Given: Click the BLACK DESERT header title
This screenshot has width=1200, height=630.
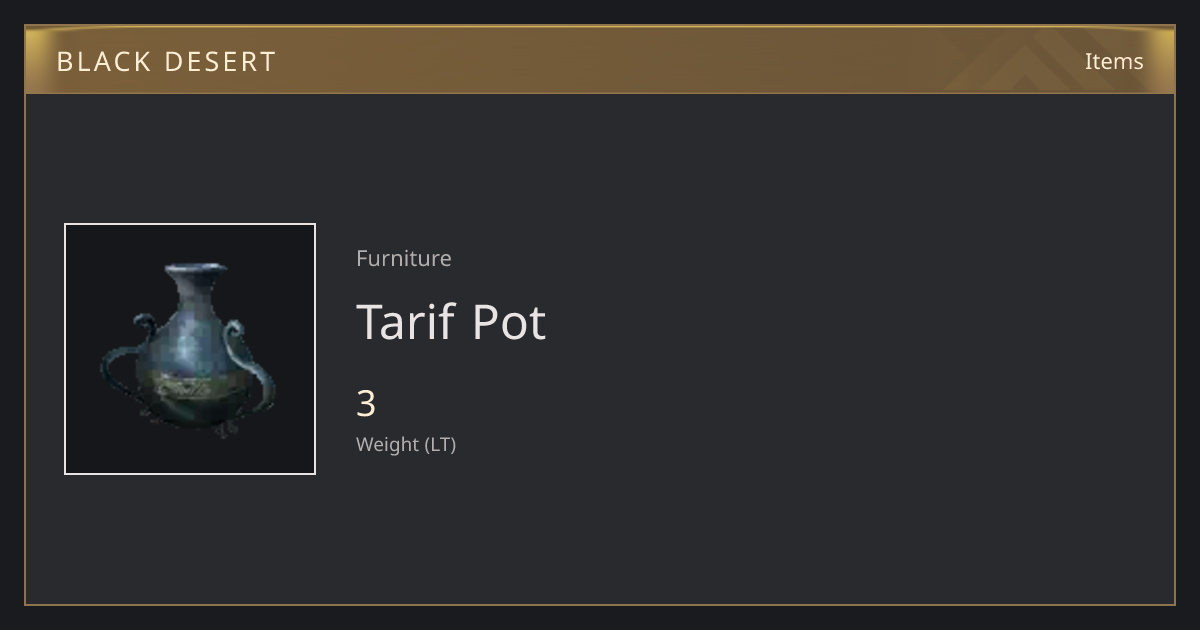Looking at the screenshot, I should coord(166,62).
